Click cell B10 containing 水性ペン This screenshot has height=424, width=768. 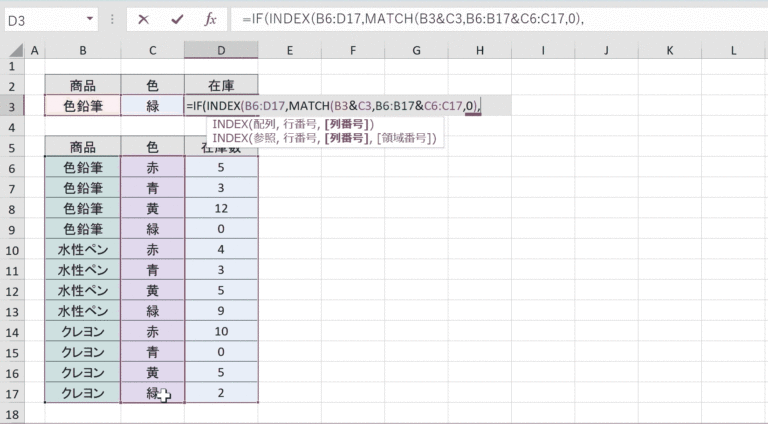coord(82,250)
